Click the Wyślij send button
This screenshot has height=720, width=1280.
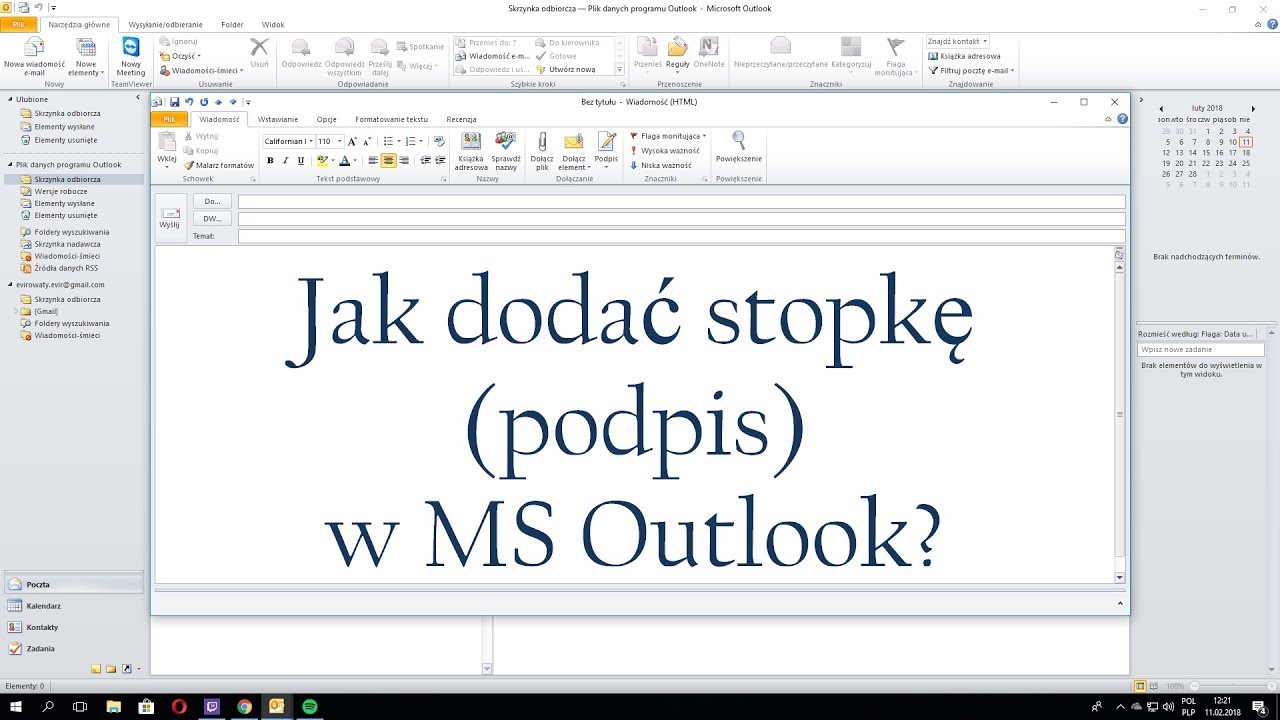pos(170,218)
